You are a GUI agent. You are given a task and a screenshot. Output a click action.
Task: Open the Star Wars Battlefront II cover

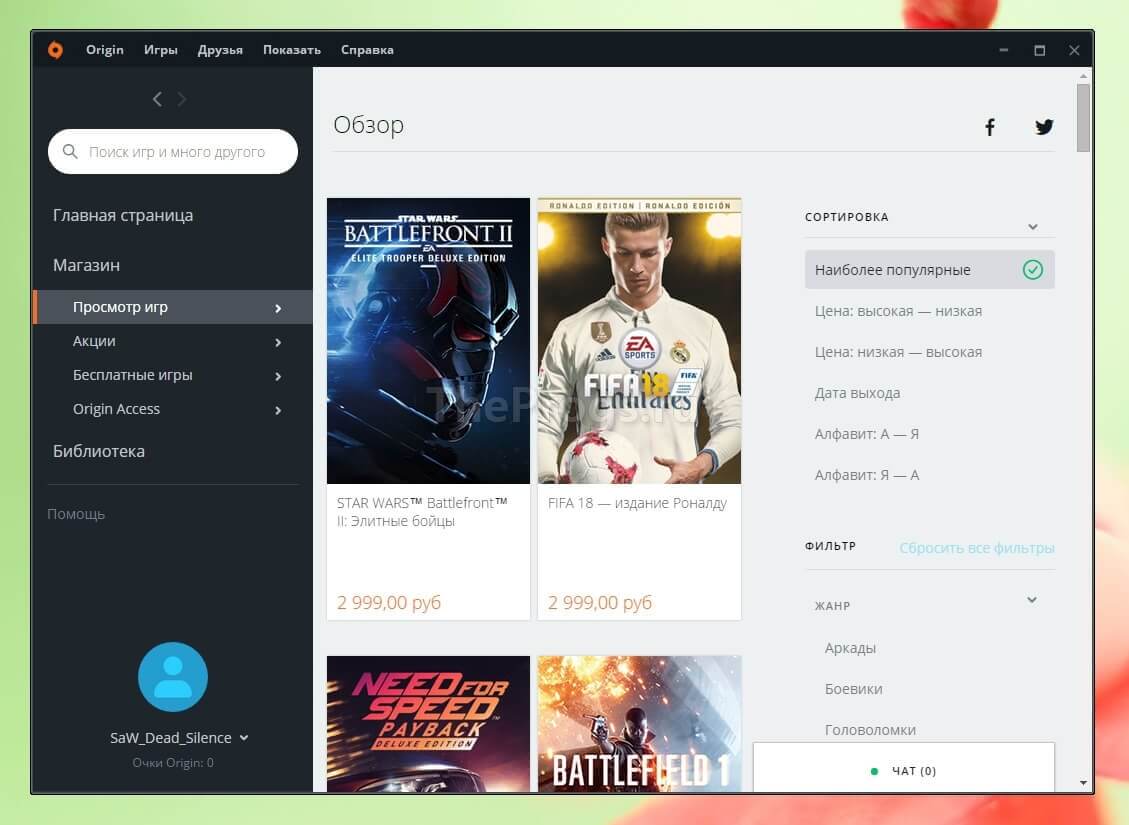pyautogui.click(x=428, y=341)
